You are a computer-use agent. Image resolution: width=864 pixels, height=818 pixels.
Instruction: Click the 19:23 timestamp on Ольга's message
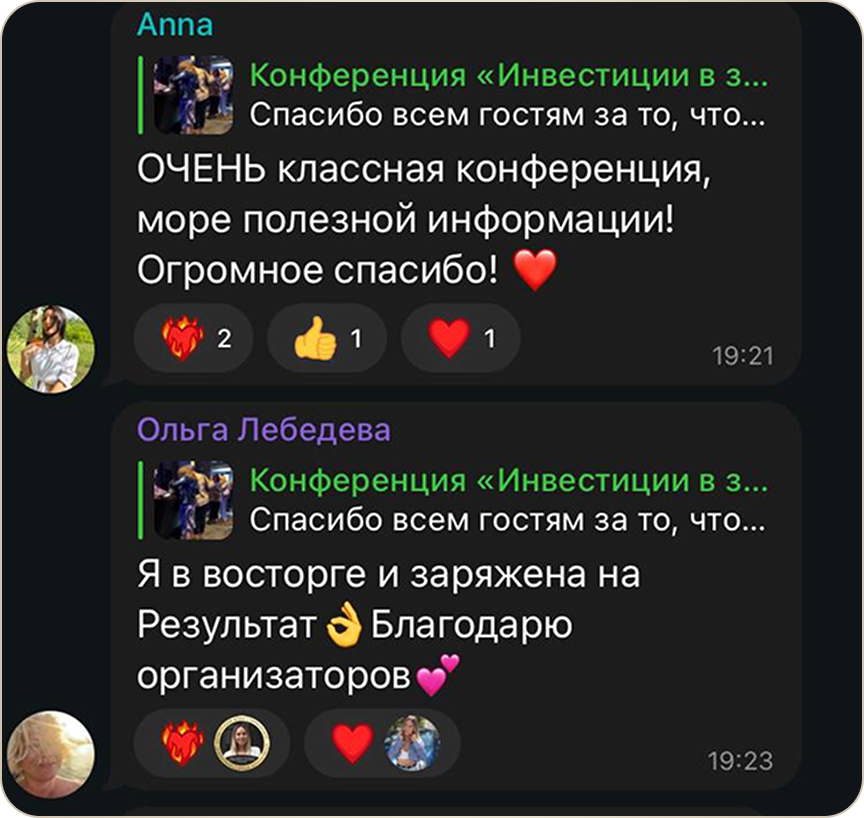click(x=741, y=761)
